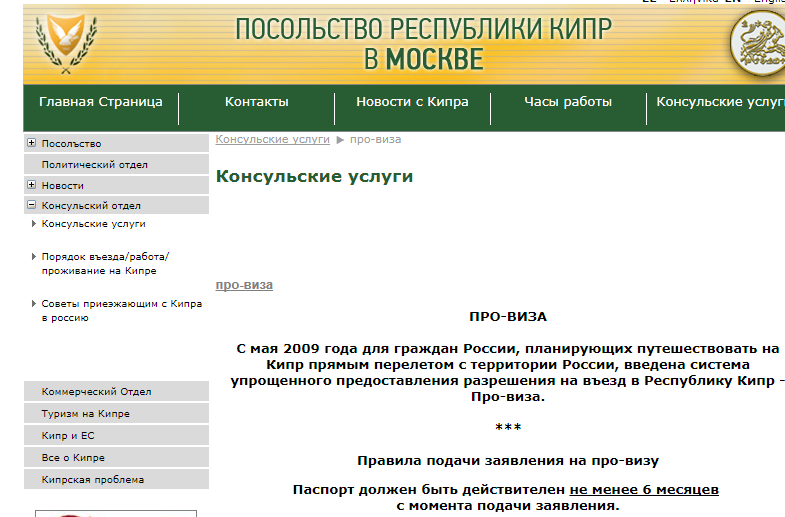Click the про-виза breadcrumb text
785x517 pixels.
pyautogui.click(x=375, y=139)
